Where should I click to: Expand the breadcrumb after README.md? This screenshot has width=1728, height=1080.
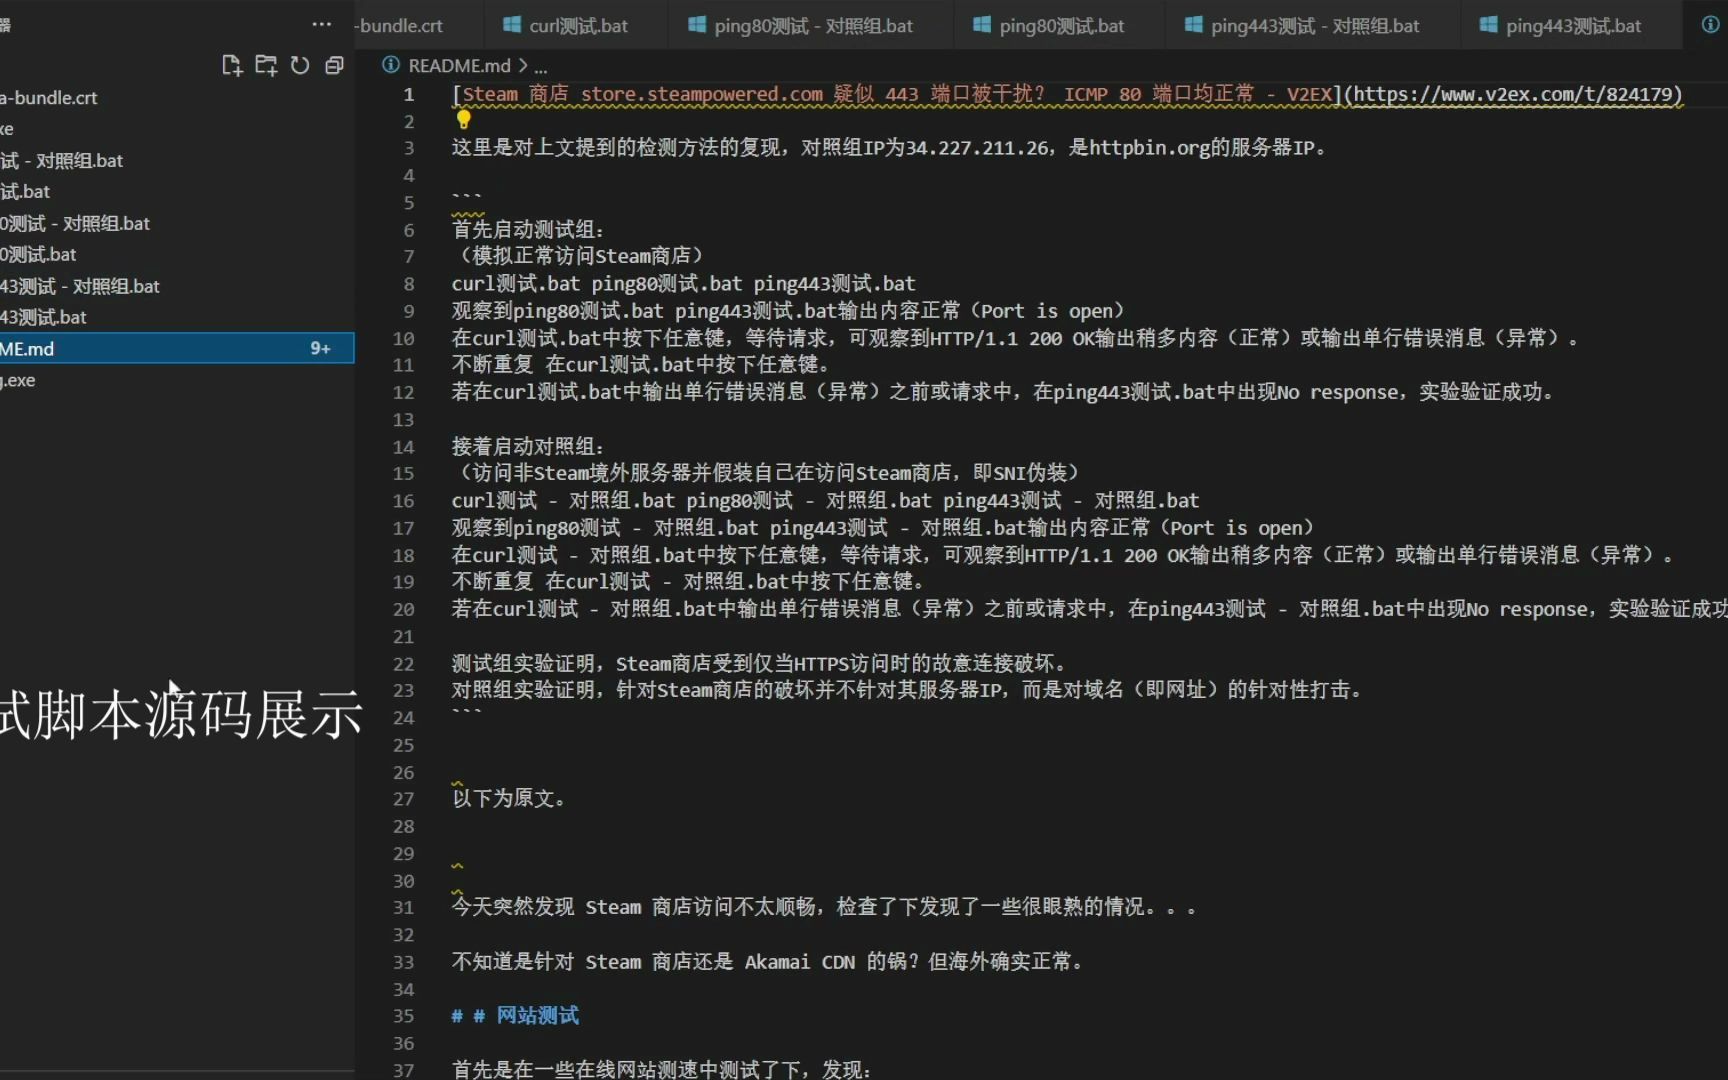[541, 65]
